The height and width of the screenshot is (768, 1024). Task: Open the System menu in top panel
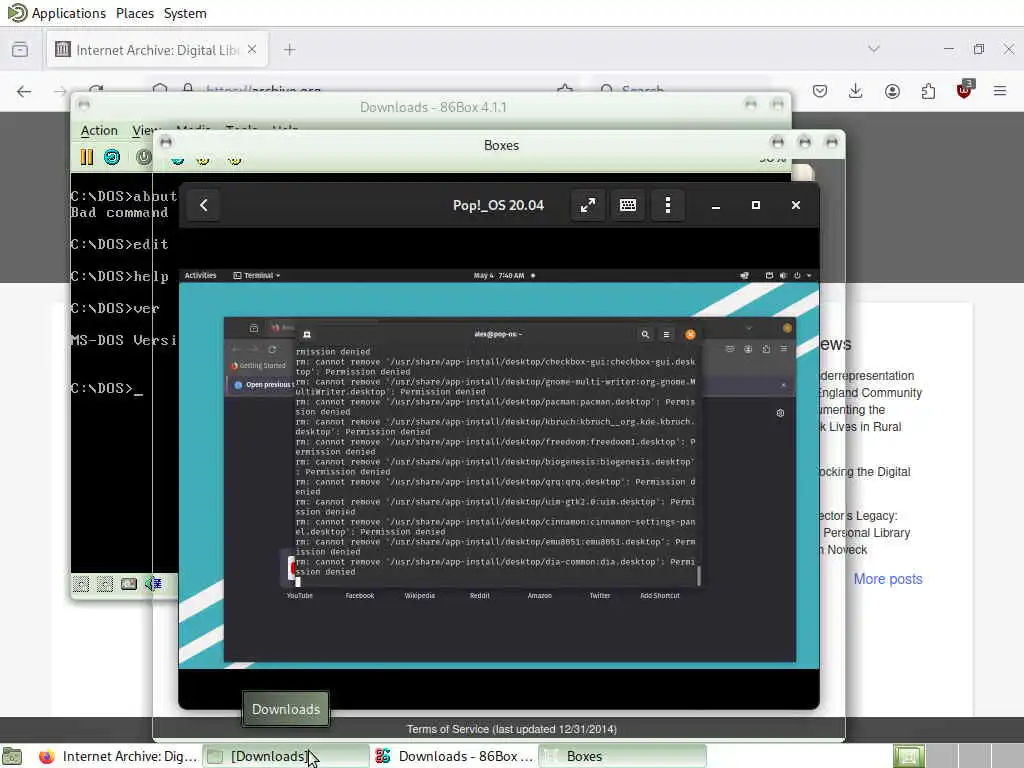[x=185, y=13]
